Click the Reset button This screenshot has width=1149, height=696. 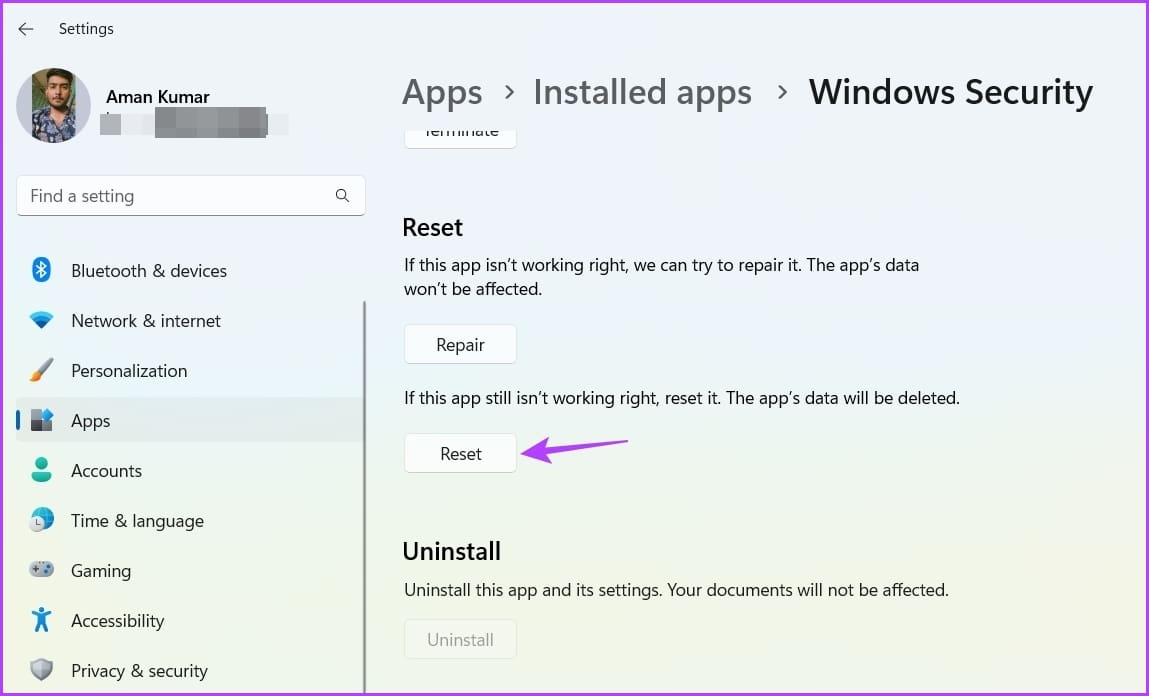[460, 453]
